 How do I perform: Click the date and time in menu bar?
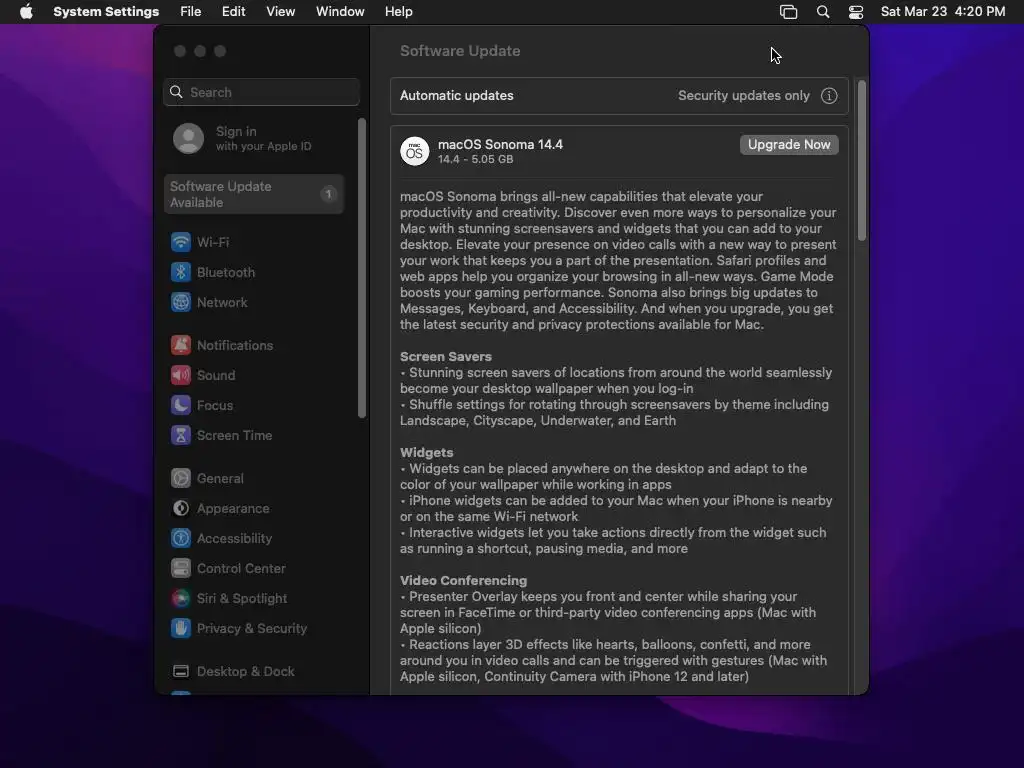coord(942,12)
